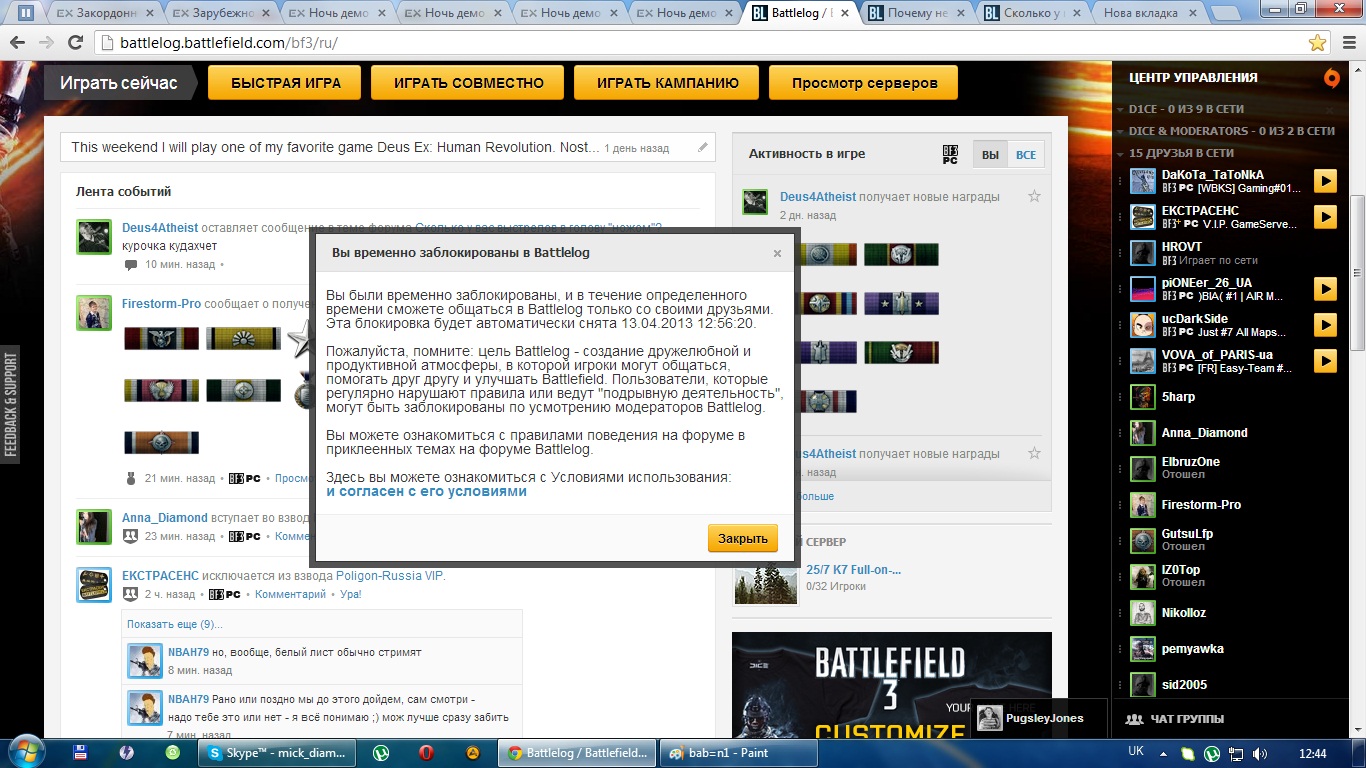Open the system tray volume control
1366x768 pixels.
tap(1260, 753)
